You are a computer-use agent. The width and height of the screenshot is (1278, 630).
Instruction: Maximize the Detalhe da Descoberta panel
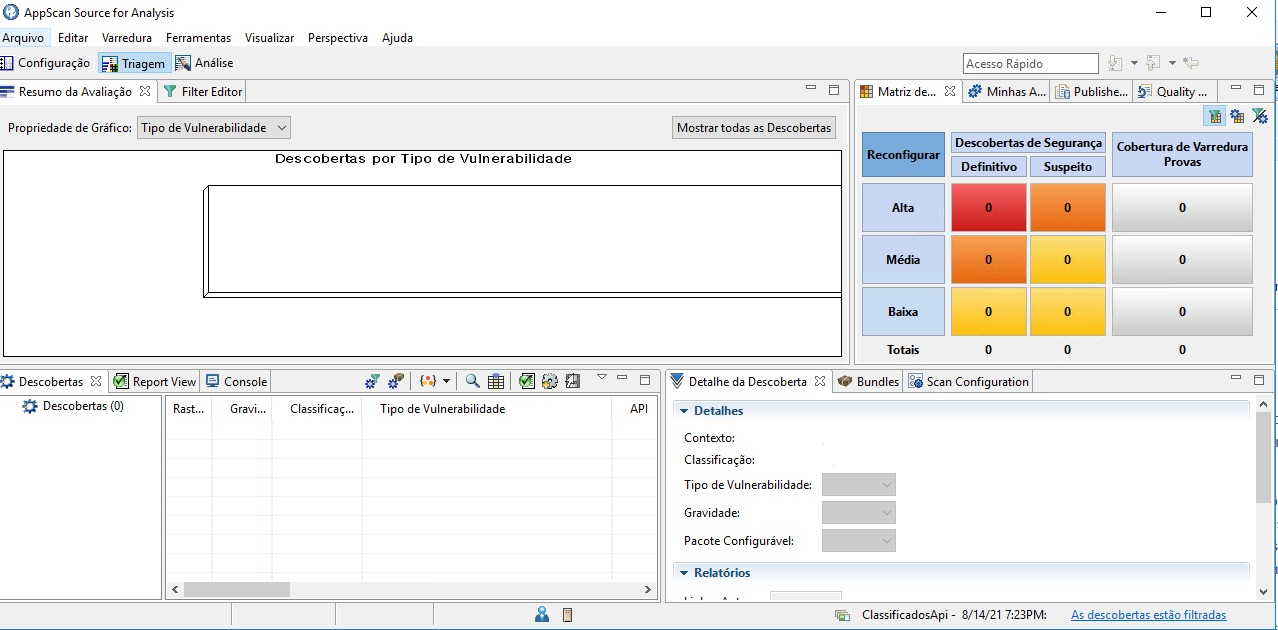point(1259,379)
